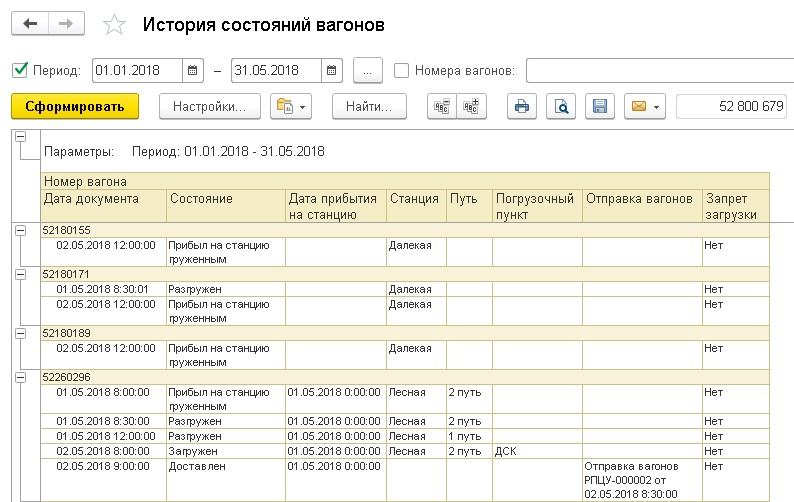794x502 pixels.
Task: Open calendar for the period start date
Action: (192, 71)
